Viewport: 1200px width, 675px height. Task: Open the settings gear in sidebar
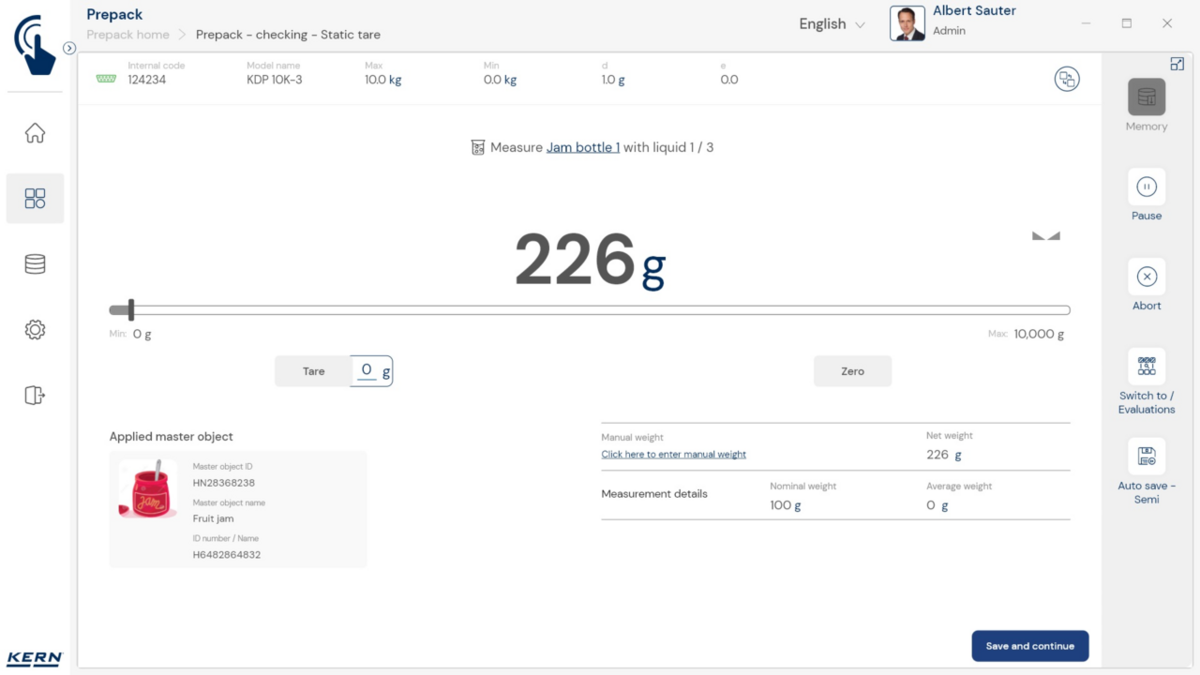[35, 330]
